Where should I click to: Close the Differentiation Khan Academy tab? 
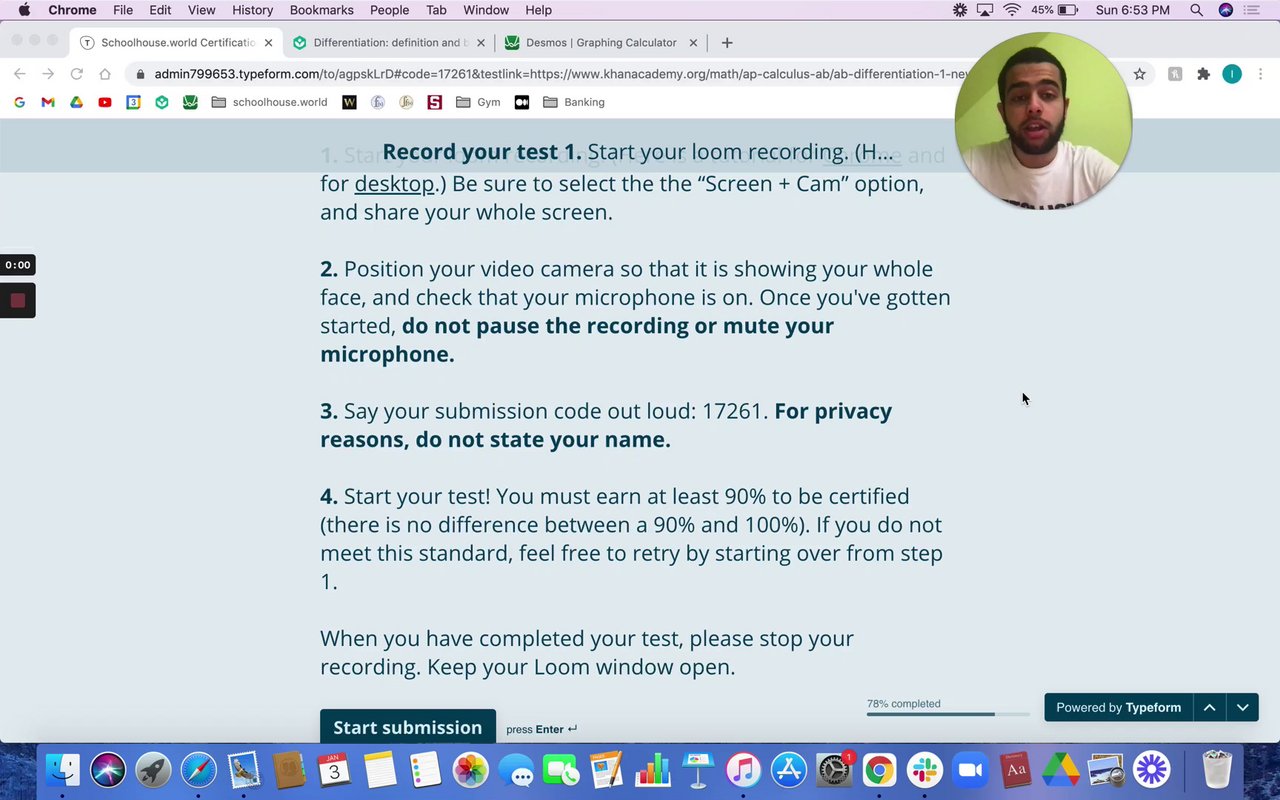481,43
